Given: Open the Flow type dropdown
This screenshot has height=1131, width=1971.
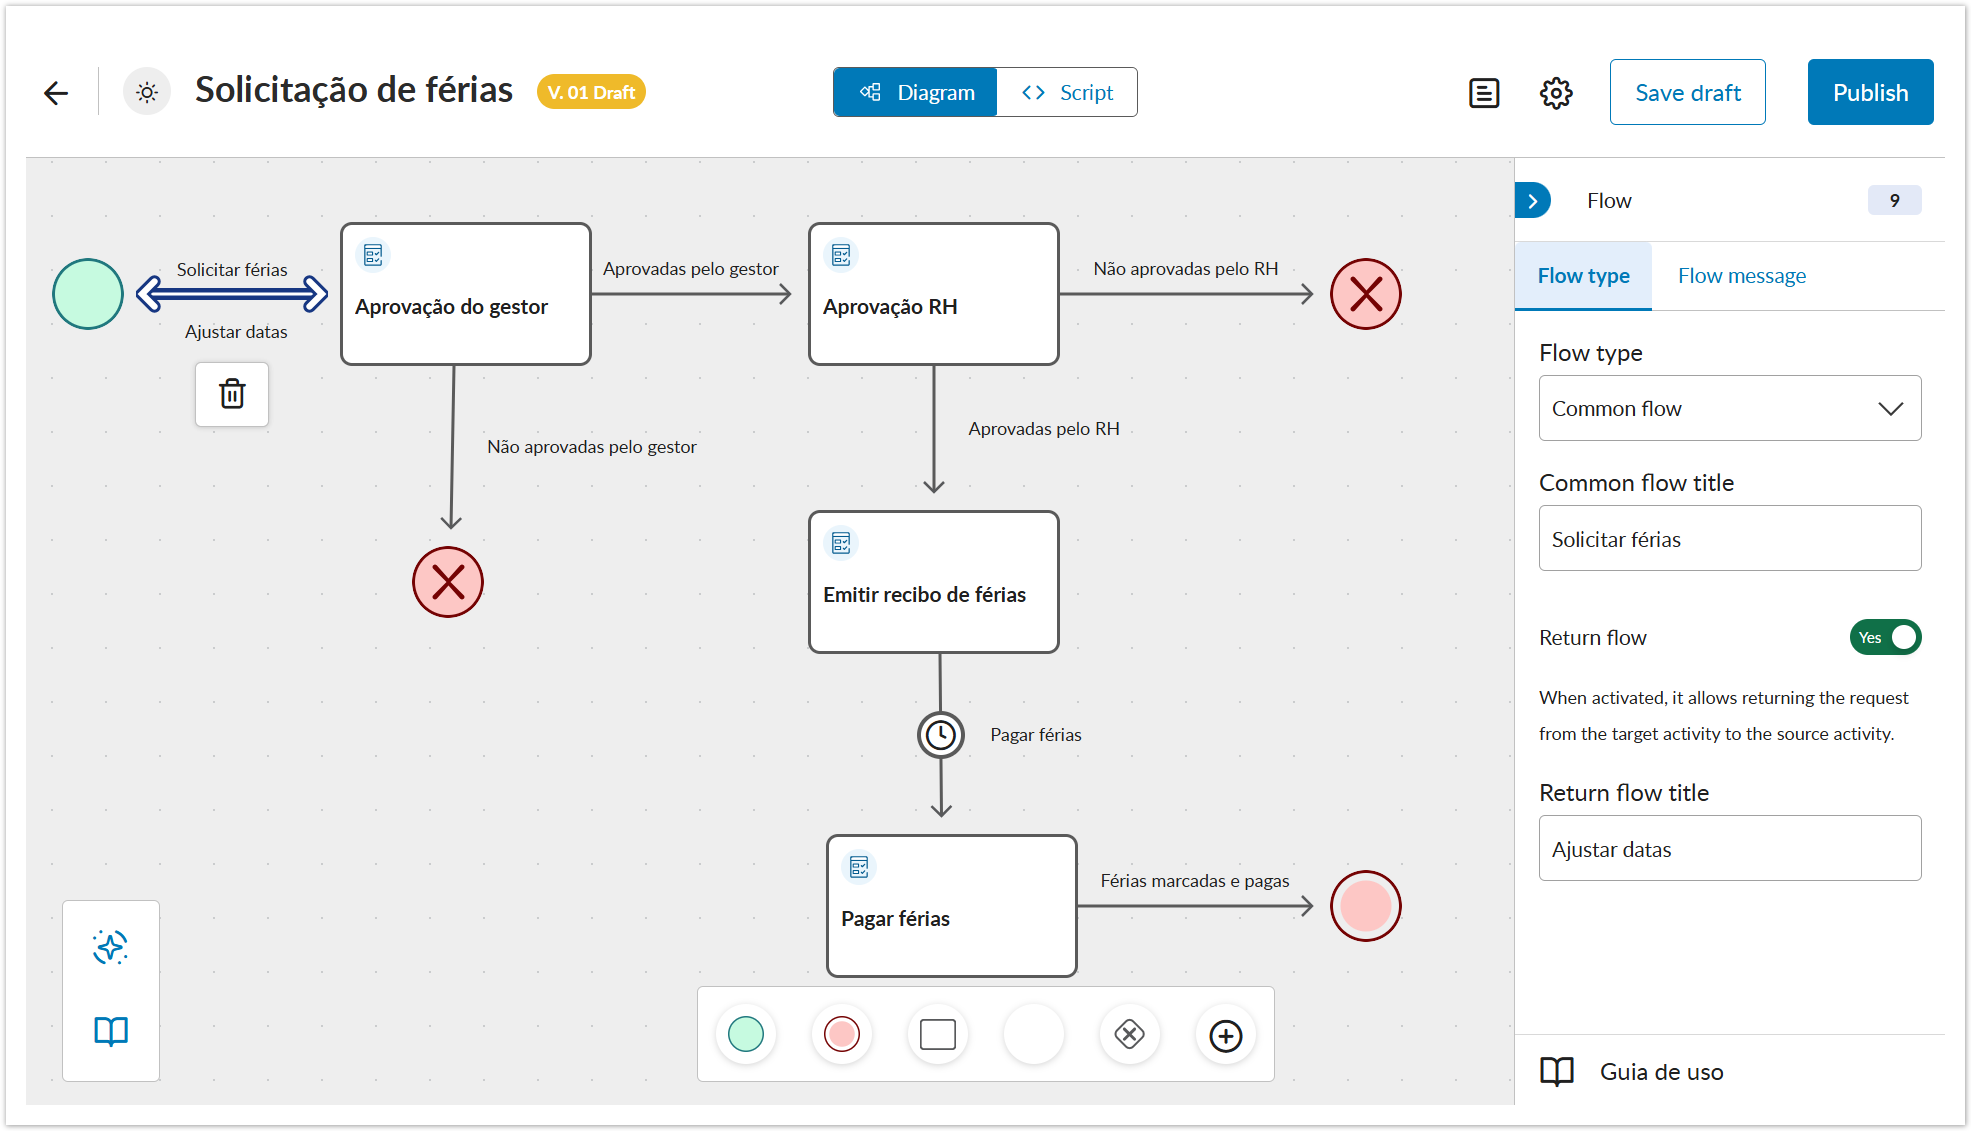Looking at the screenshot, I should click(1730, 408).
